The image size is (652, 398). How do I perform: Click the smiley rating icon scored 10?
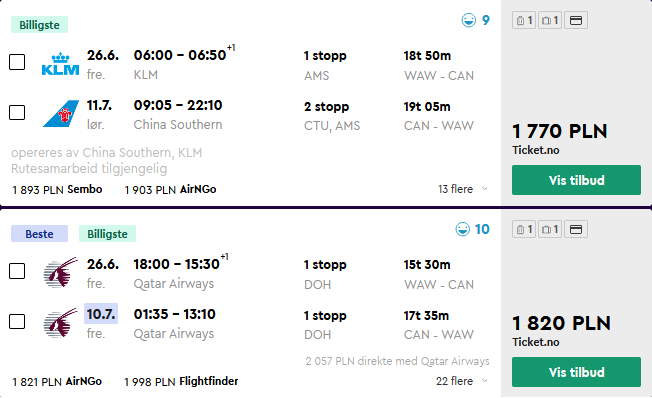(x=462, y=229)
